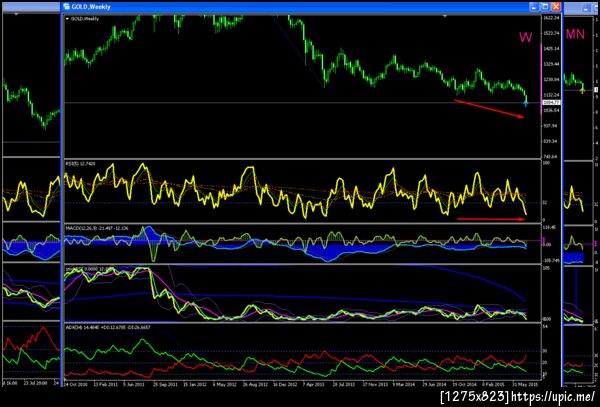Minimize the MN chart window on right
The width and height of the screenshot is (600, 407).
coord(587,7)
